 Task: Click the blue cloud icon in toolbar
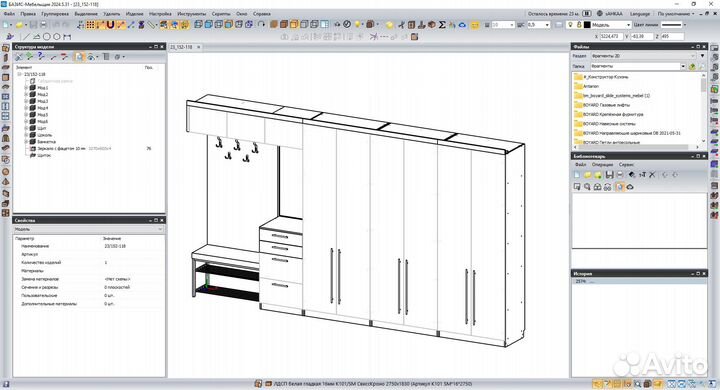[x=462, y=25]
